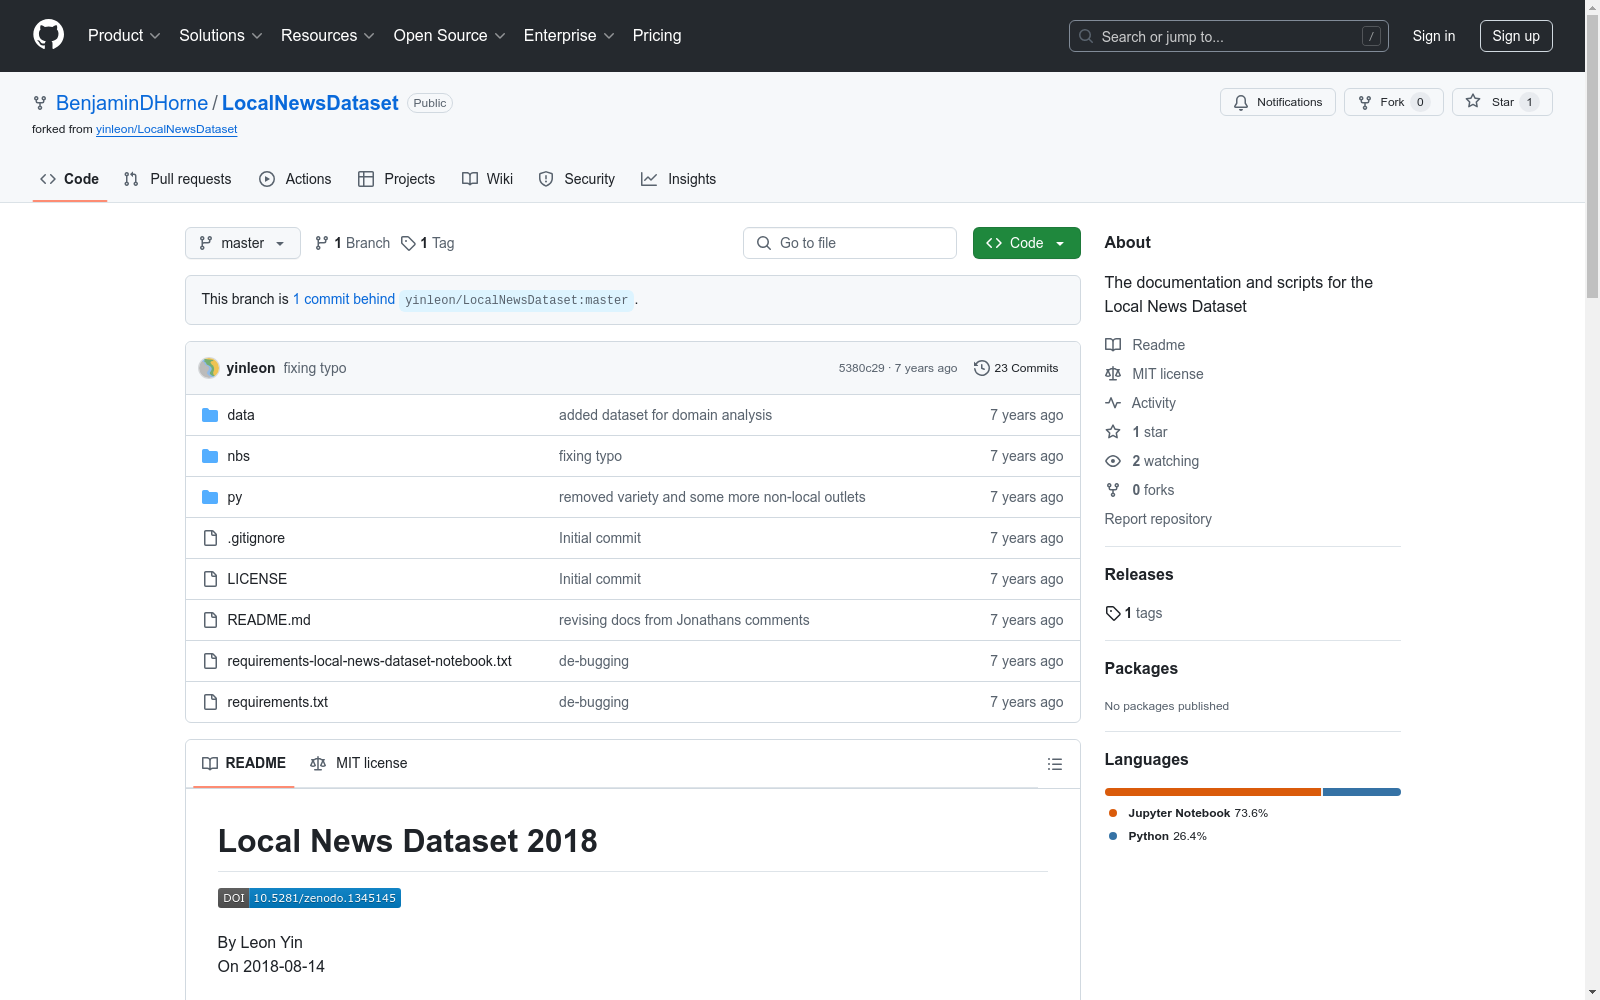This screenshot has height=1000, width=1600.
Task: Open the GitHub homepage logo
Action: (x=48, y=35)
